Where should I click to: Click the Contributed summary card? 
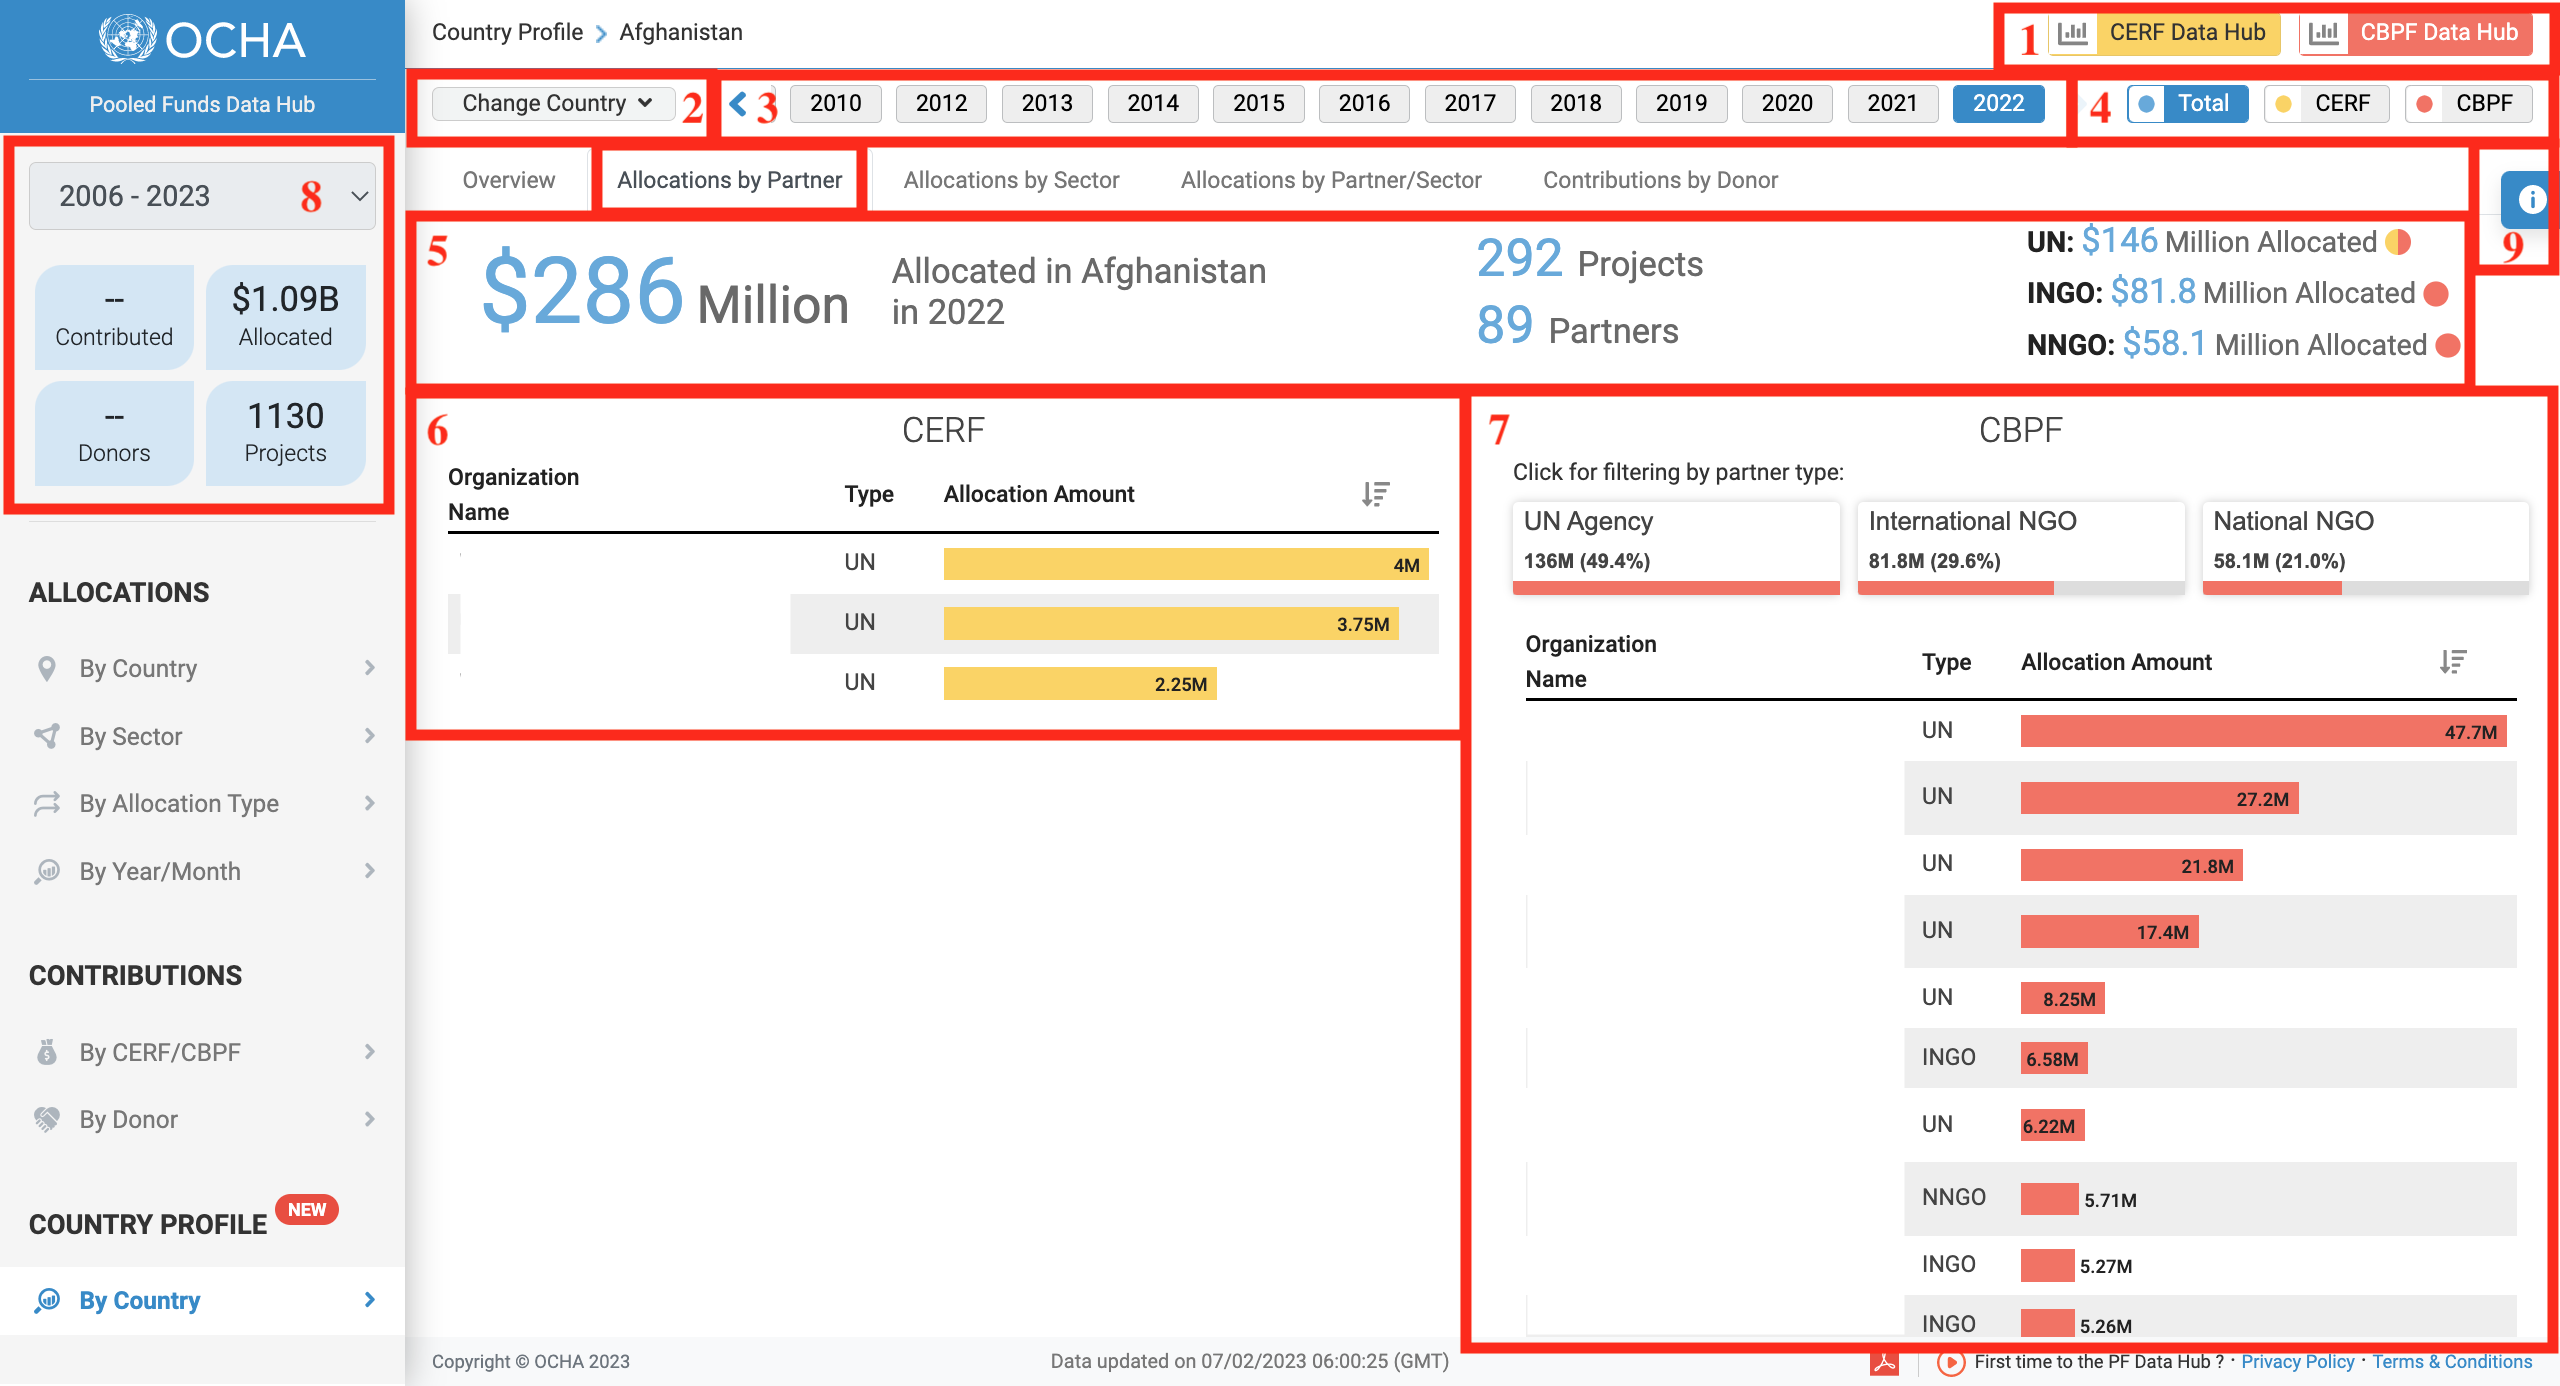[x=114, y=316]
